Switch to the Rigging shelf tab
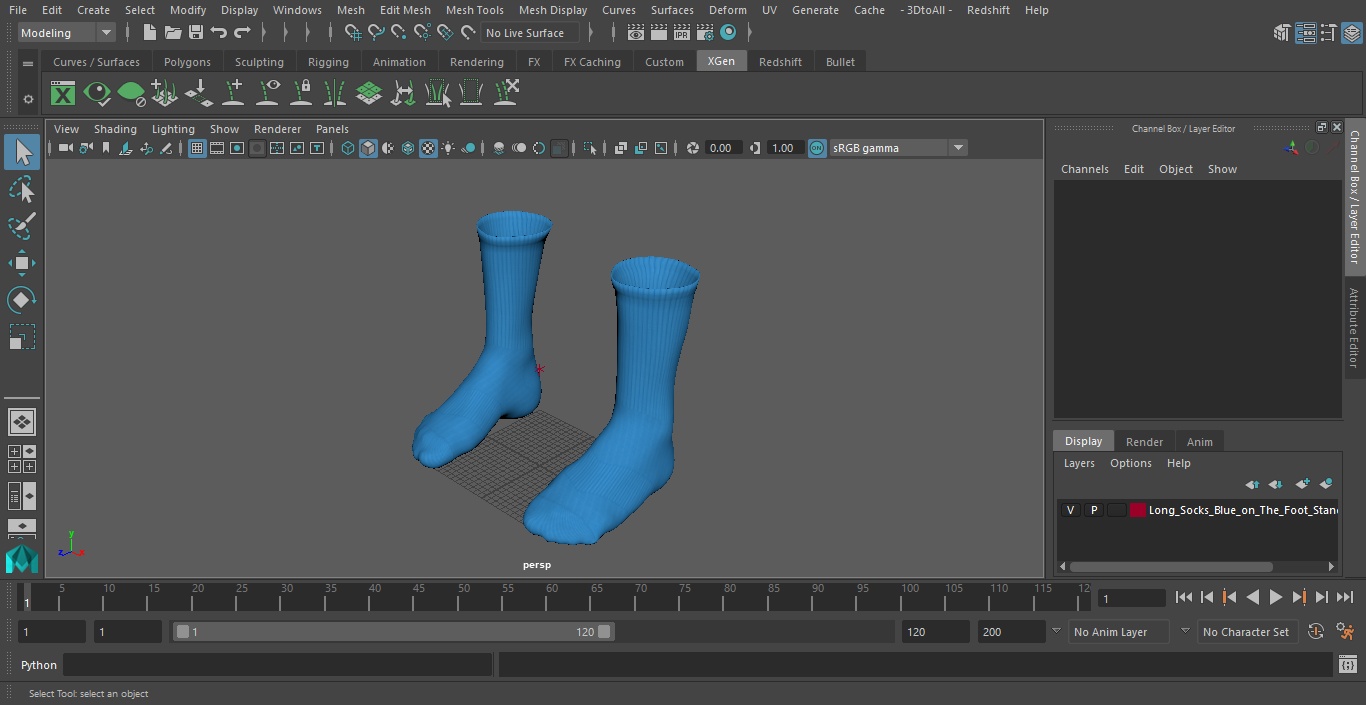The height and width of the screenshot is (705, 1366). [328, 62]
